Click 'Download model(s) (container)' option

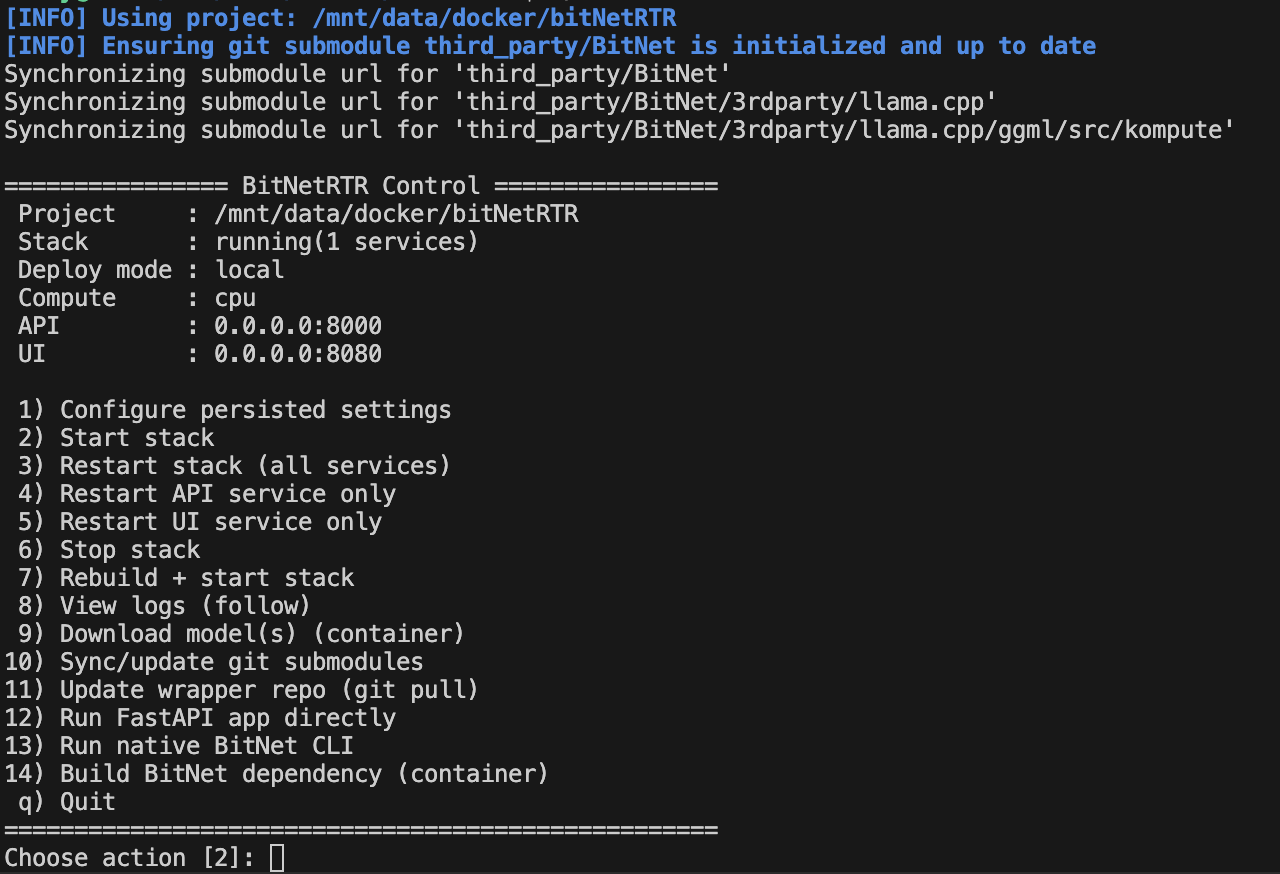[x=262, y=634]
